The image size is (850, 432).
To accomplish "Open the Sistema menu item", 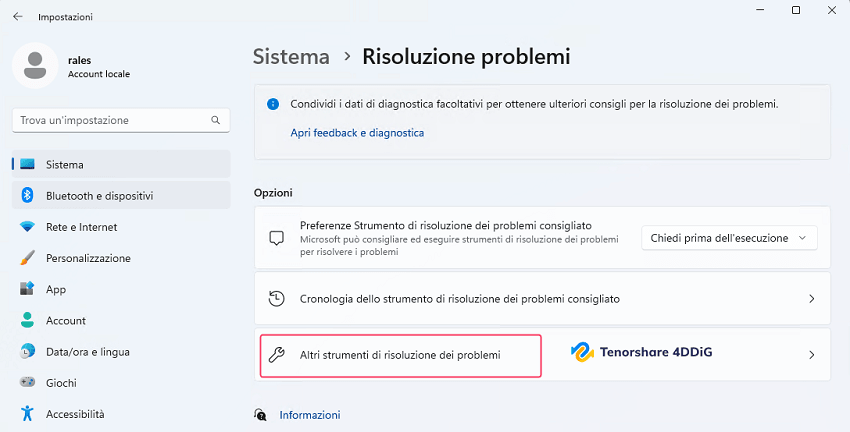I will pos(66,164).
